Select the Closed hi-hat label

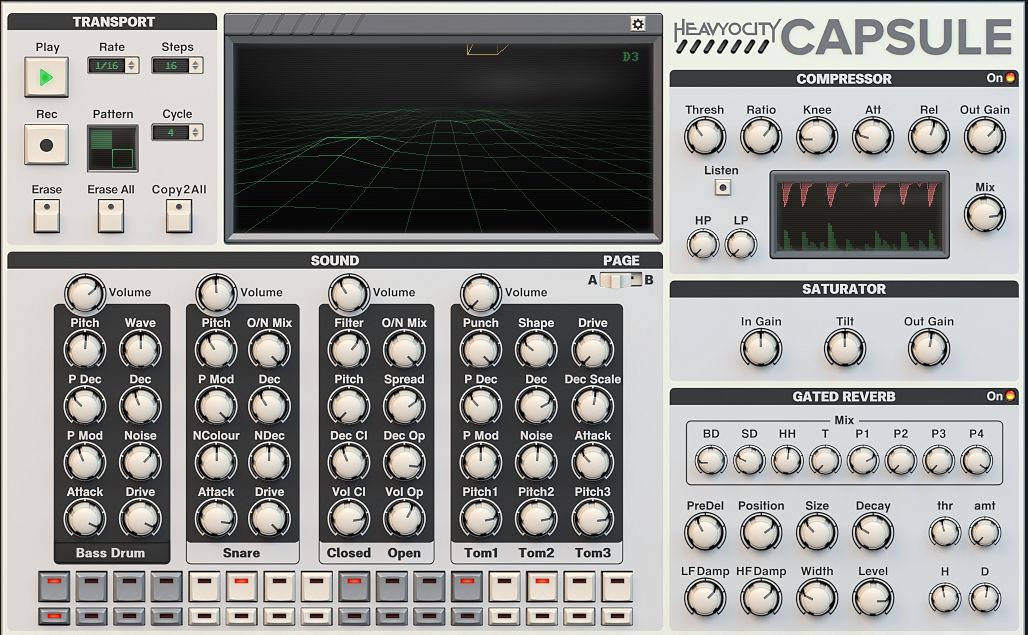pos(349,553)
